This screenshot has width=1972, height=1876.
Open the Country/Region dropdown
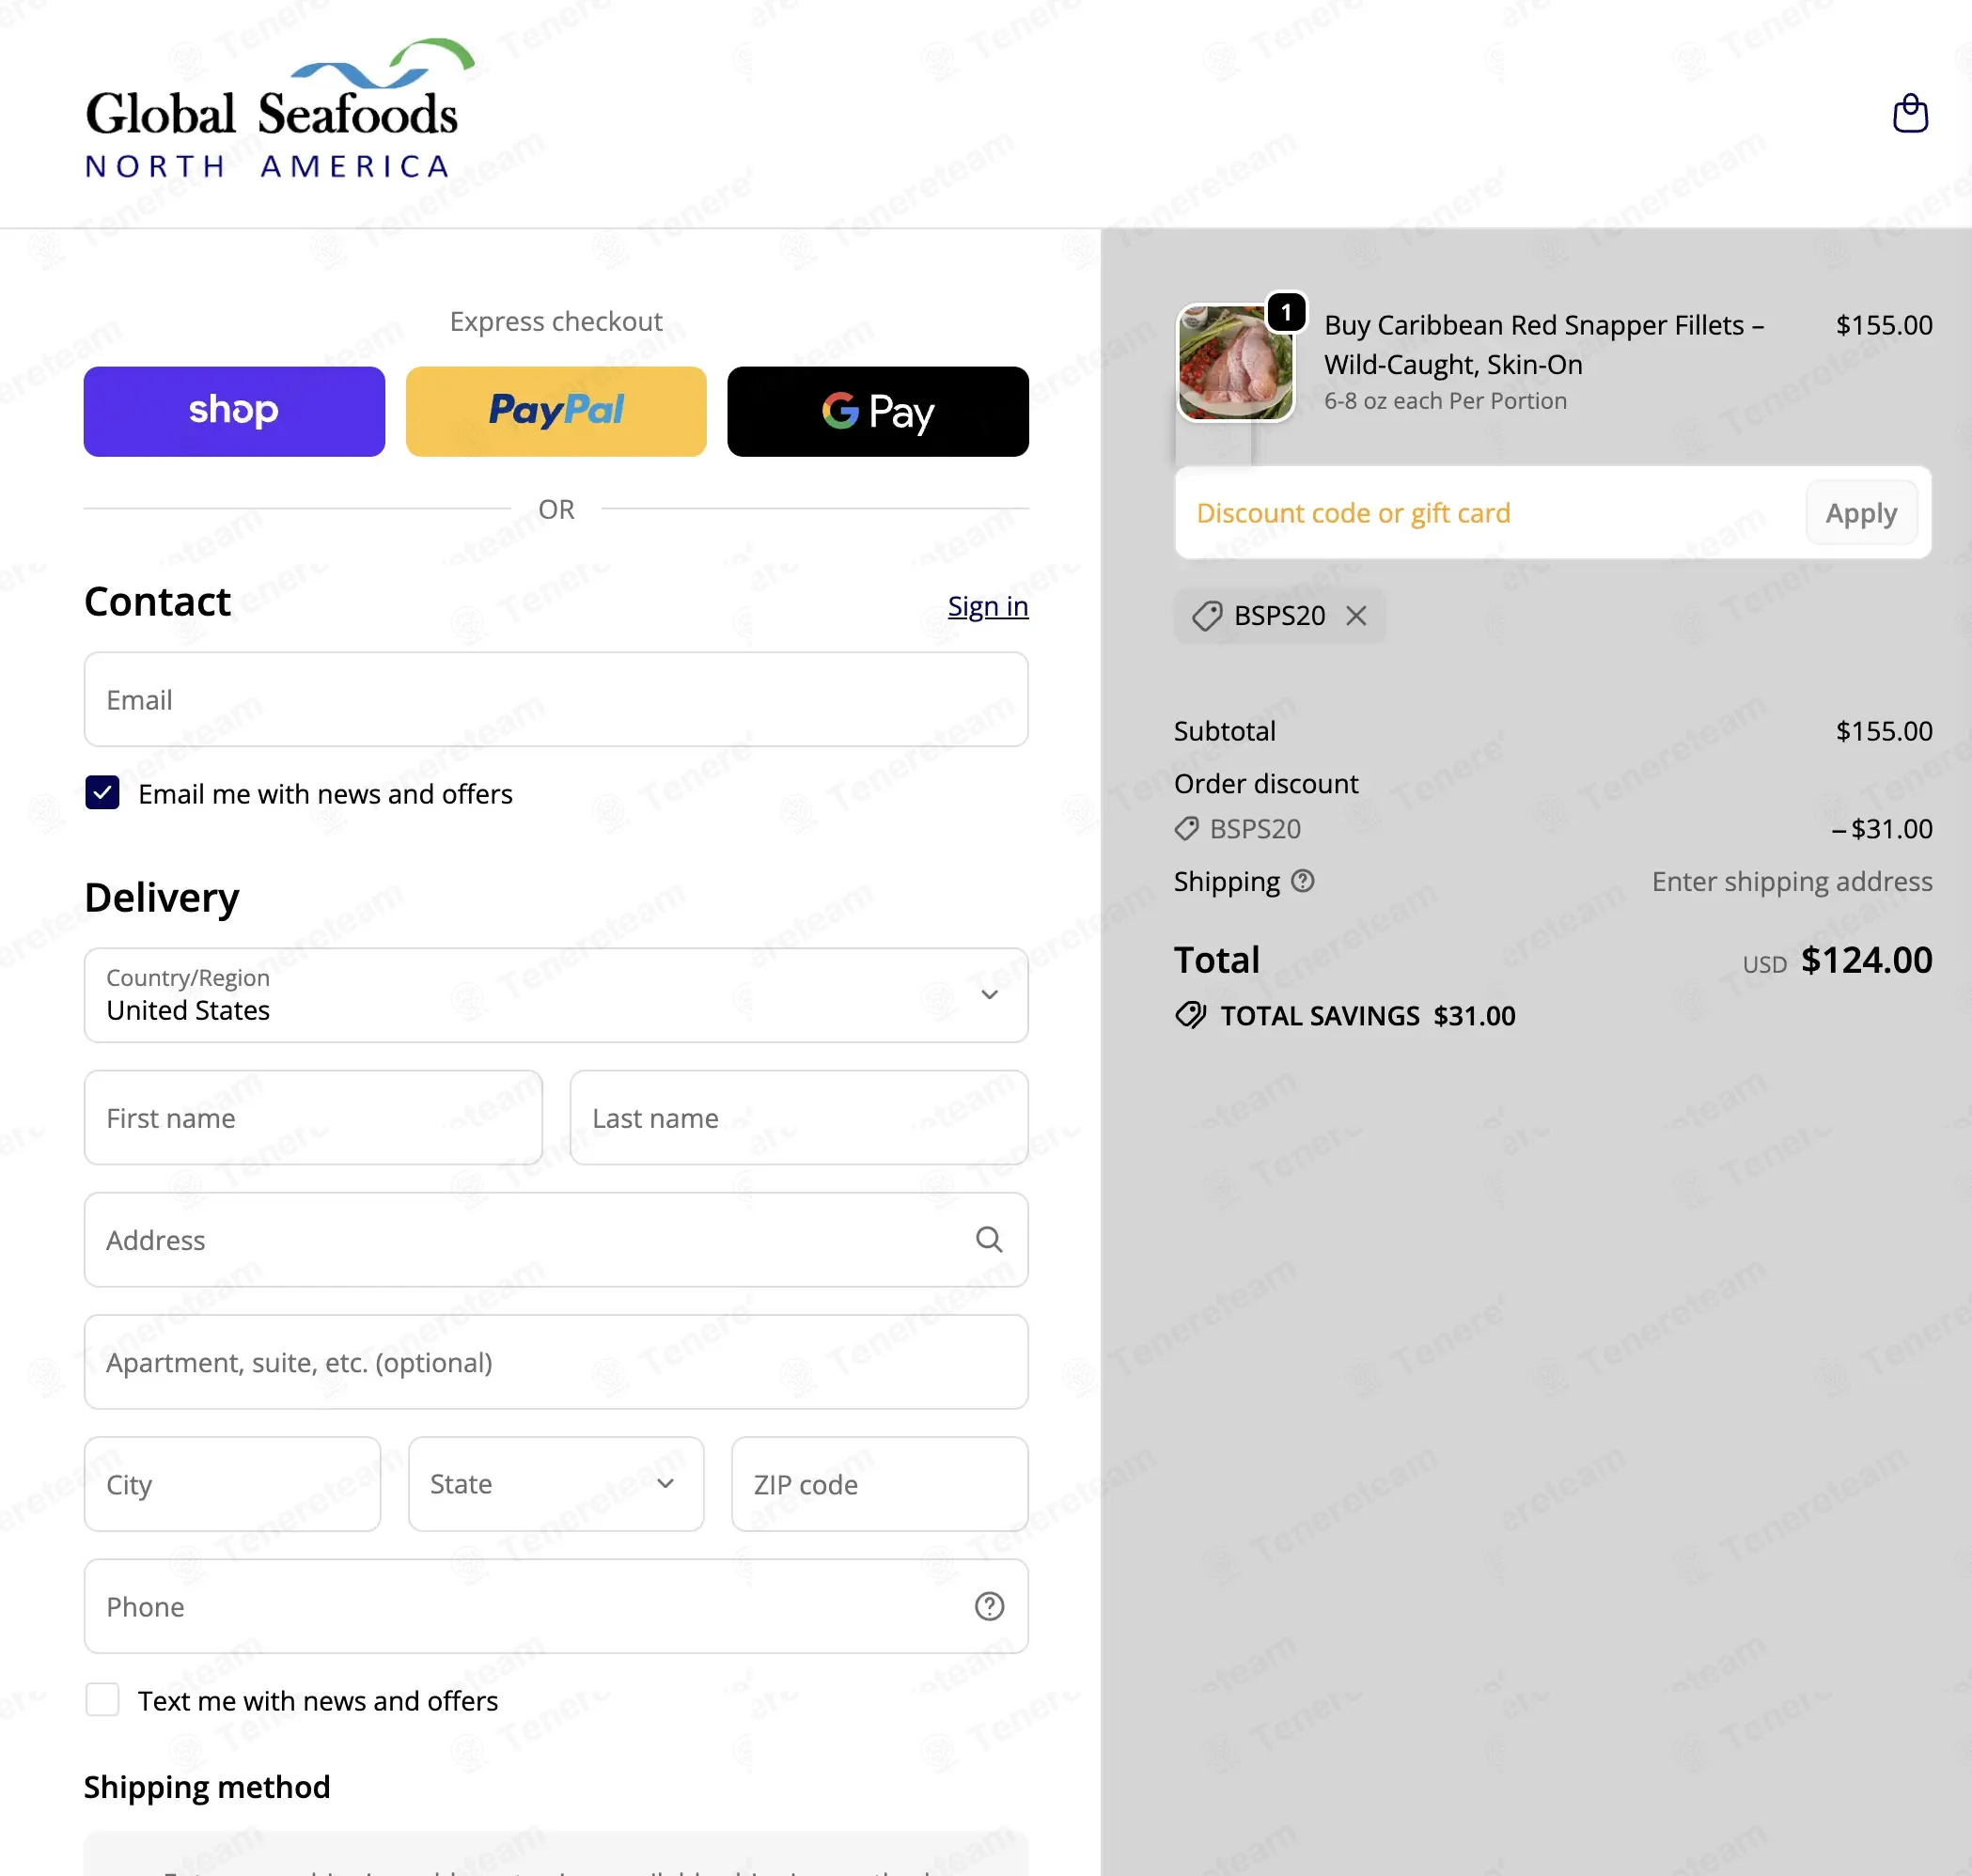click(x=556, y=995)
